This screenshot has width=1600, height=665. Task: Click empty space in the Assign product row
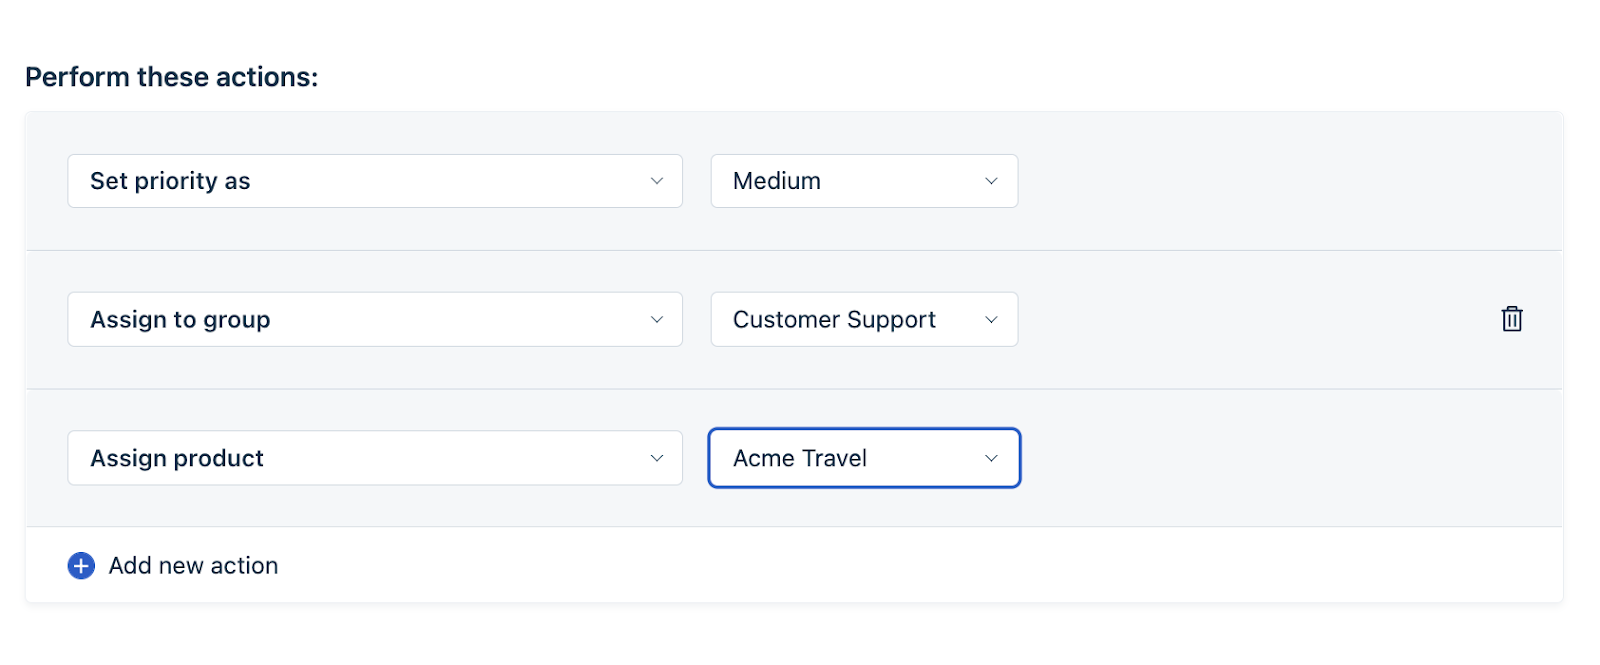tap(1280, 458)
